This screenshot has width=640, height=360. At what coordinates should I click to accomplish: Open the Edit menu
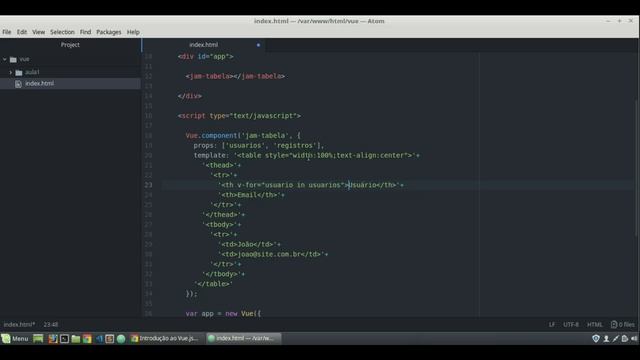pyautogui.click(x=22, y=32)
